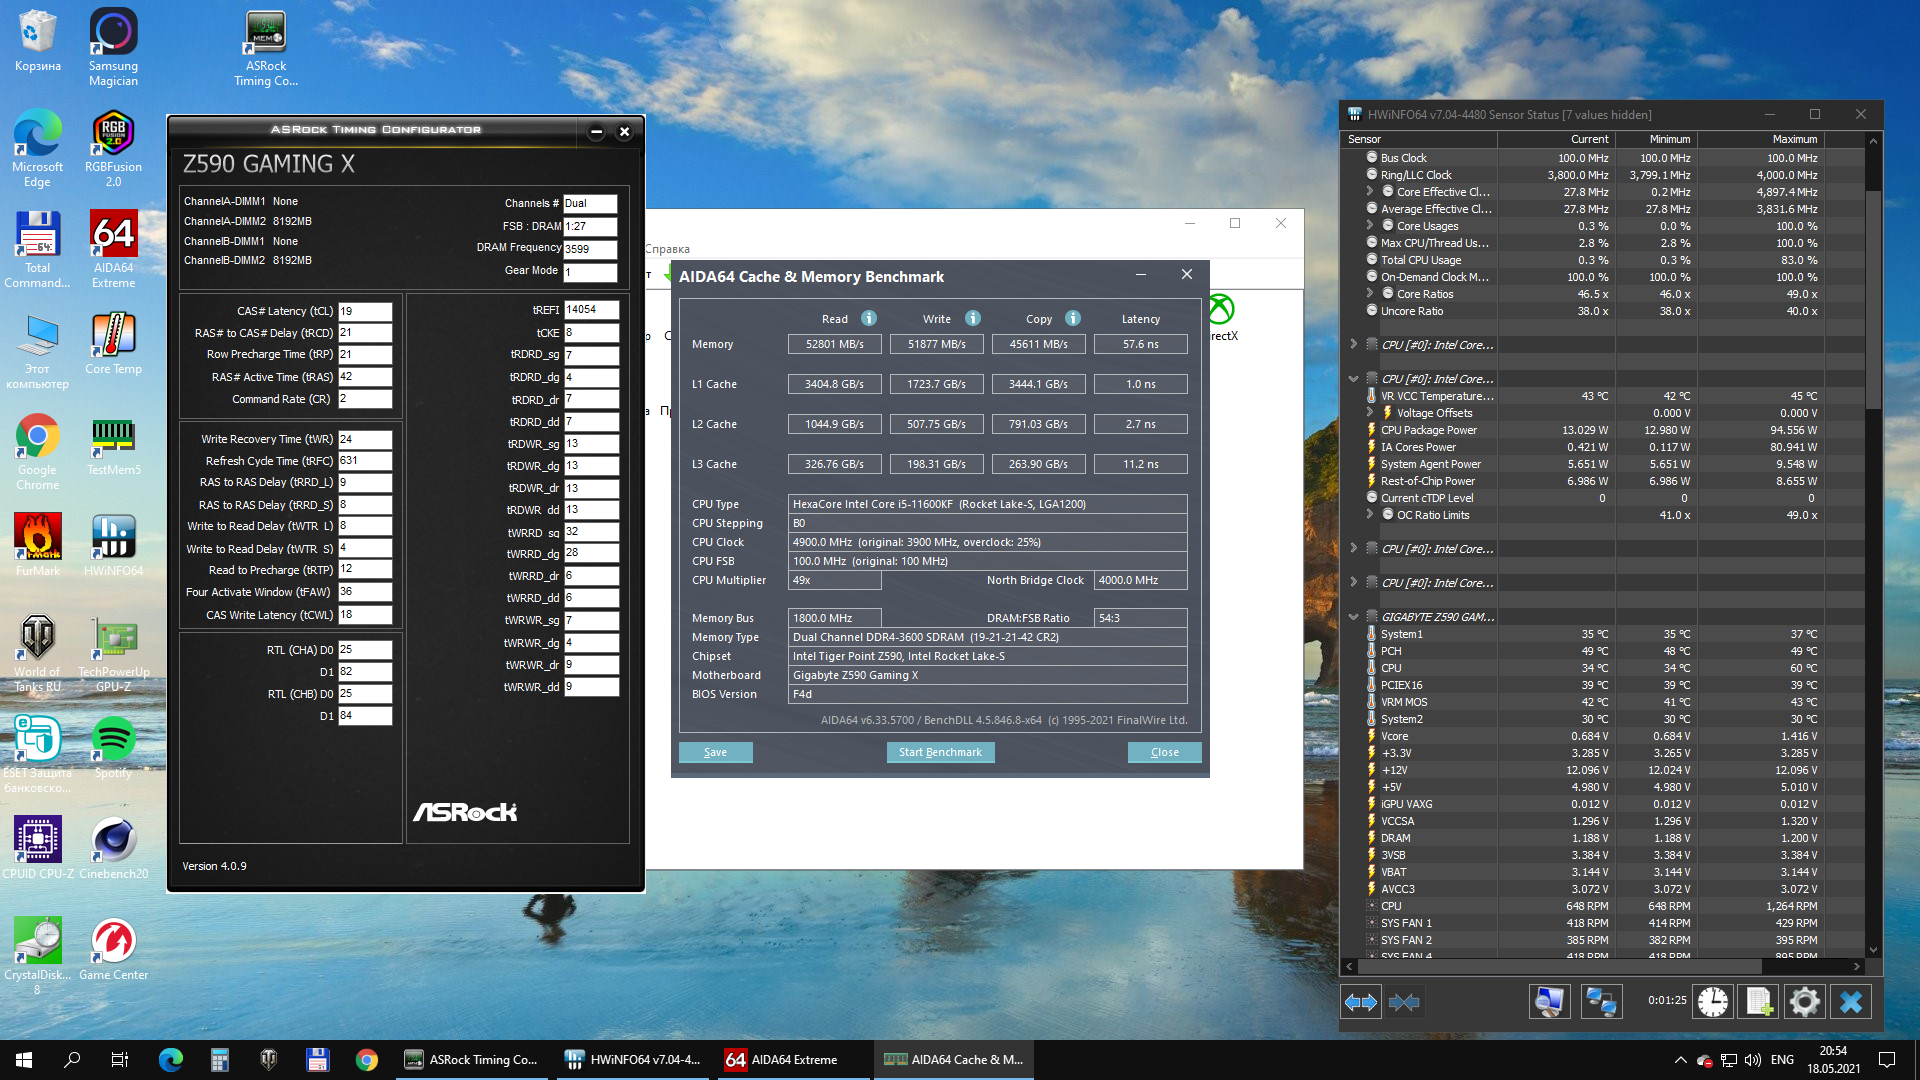Image resolution: width=1920 pixels, height=1080 pixels.
Task: Click the CAS# Latency (tCL) field
Action: (365, 311)
